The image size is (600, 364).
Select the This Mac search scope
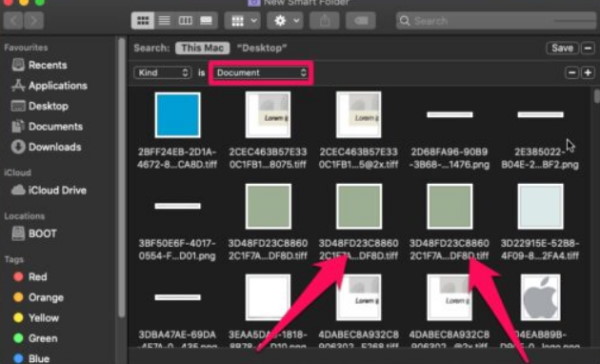[202, 48]
